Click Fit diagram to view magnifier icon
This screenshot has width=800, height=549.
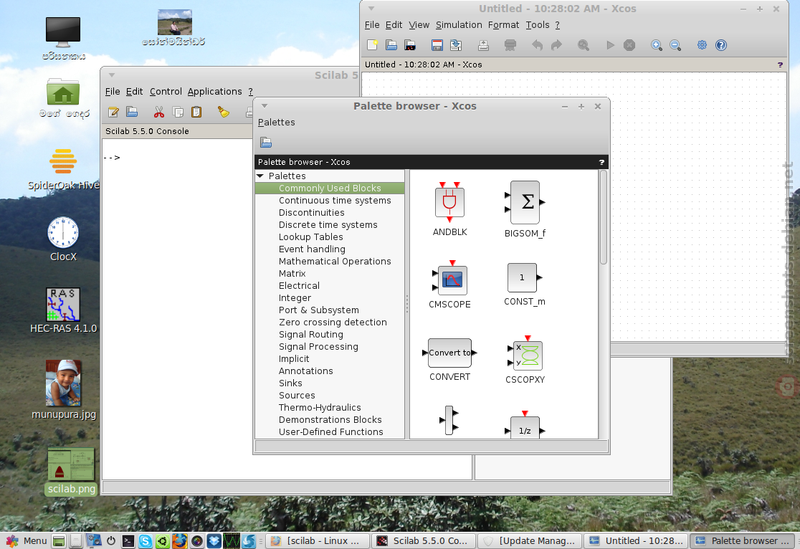583,45
